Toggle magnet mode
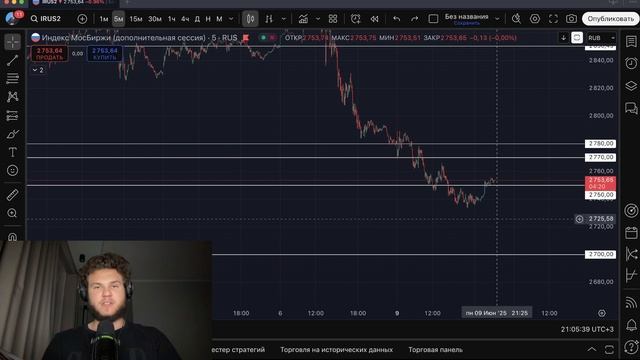The image size is (640, 360). pyautogui.click(x=13, y=236)
